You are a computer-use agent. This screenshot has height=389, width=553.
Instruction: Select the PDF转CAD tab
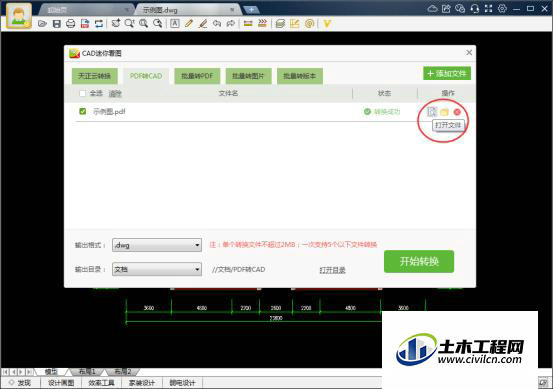[146, 76]
